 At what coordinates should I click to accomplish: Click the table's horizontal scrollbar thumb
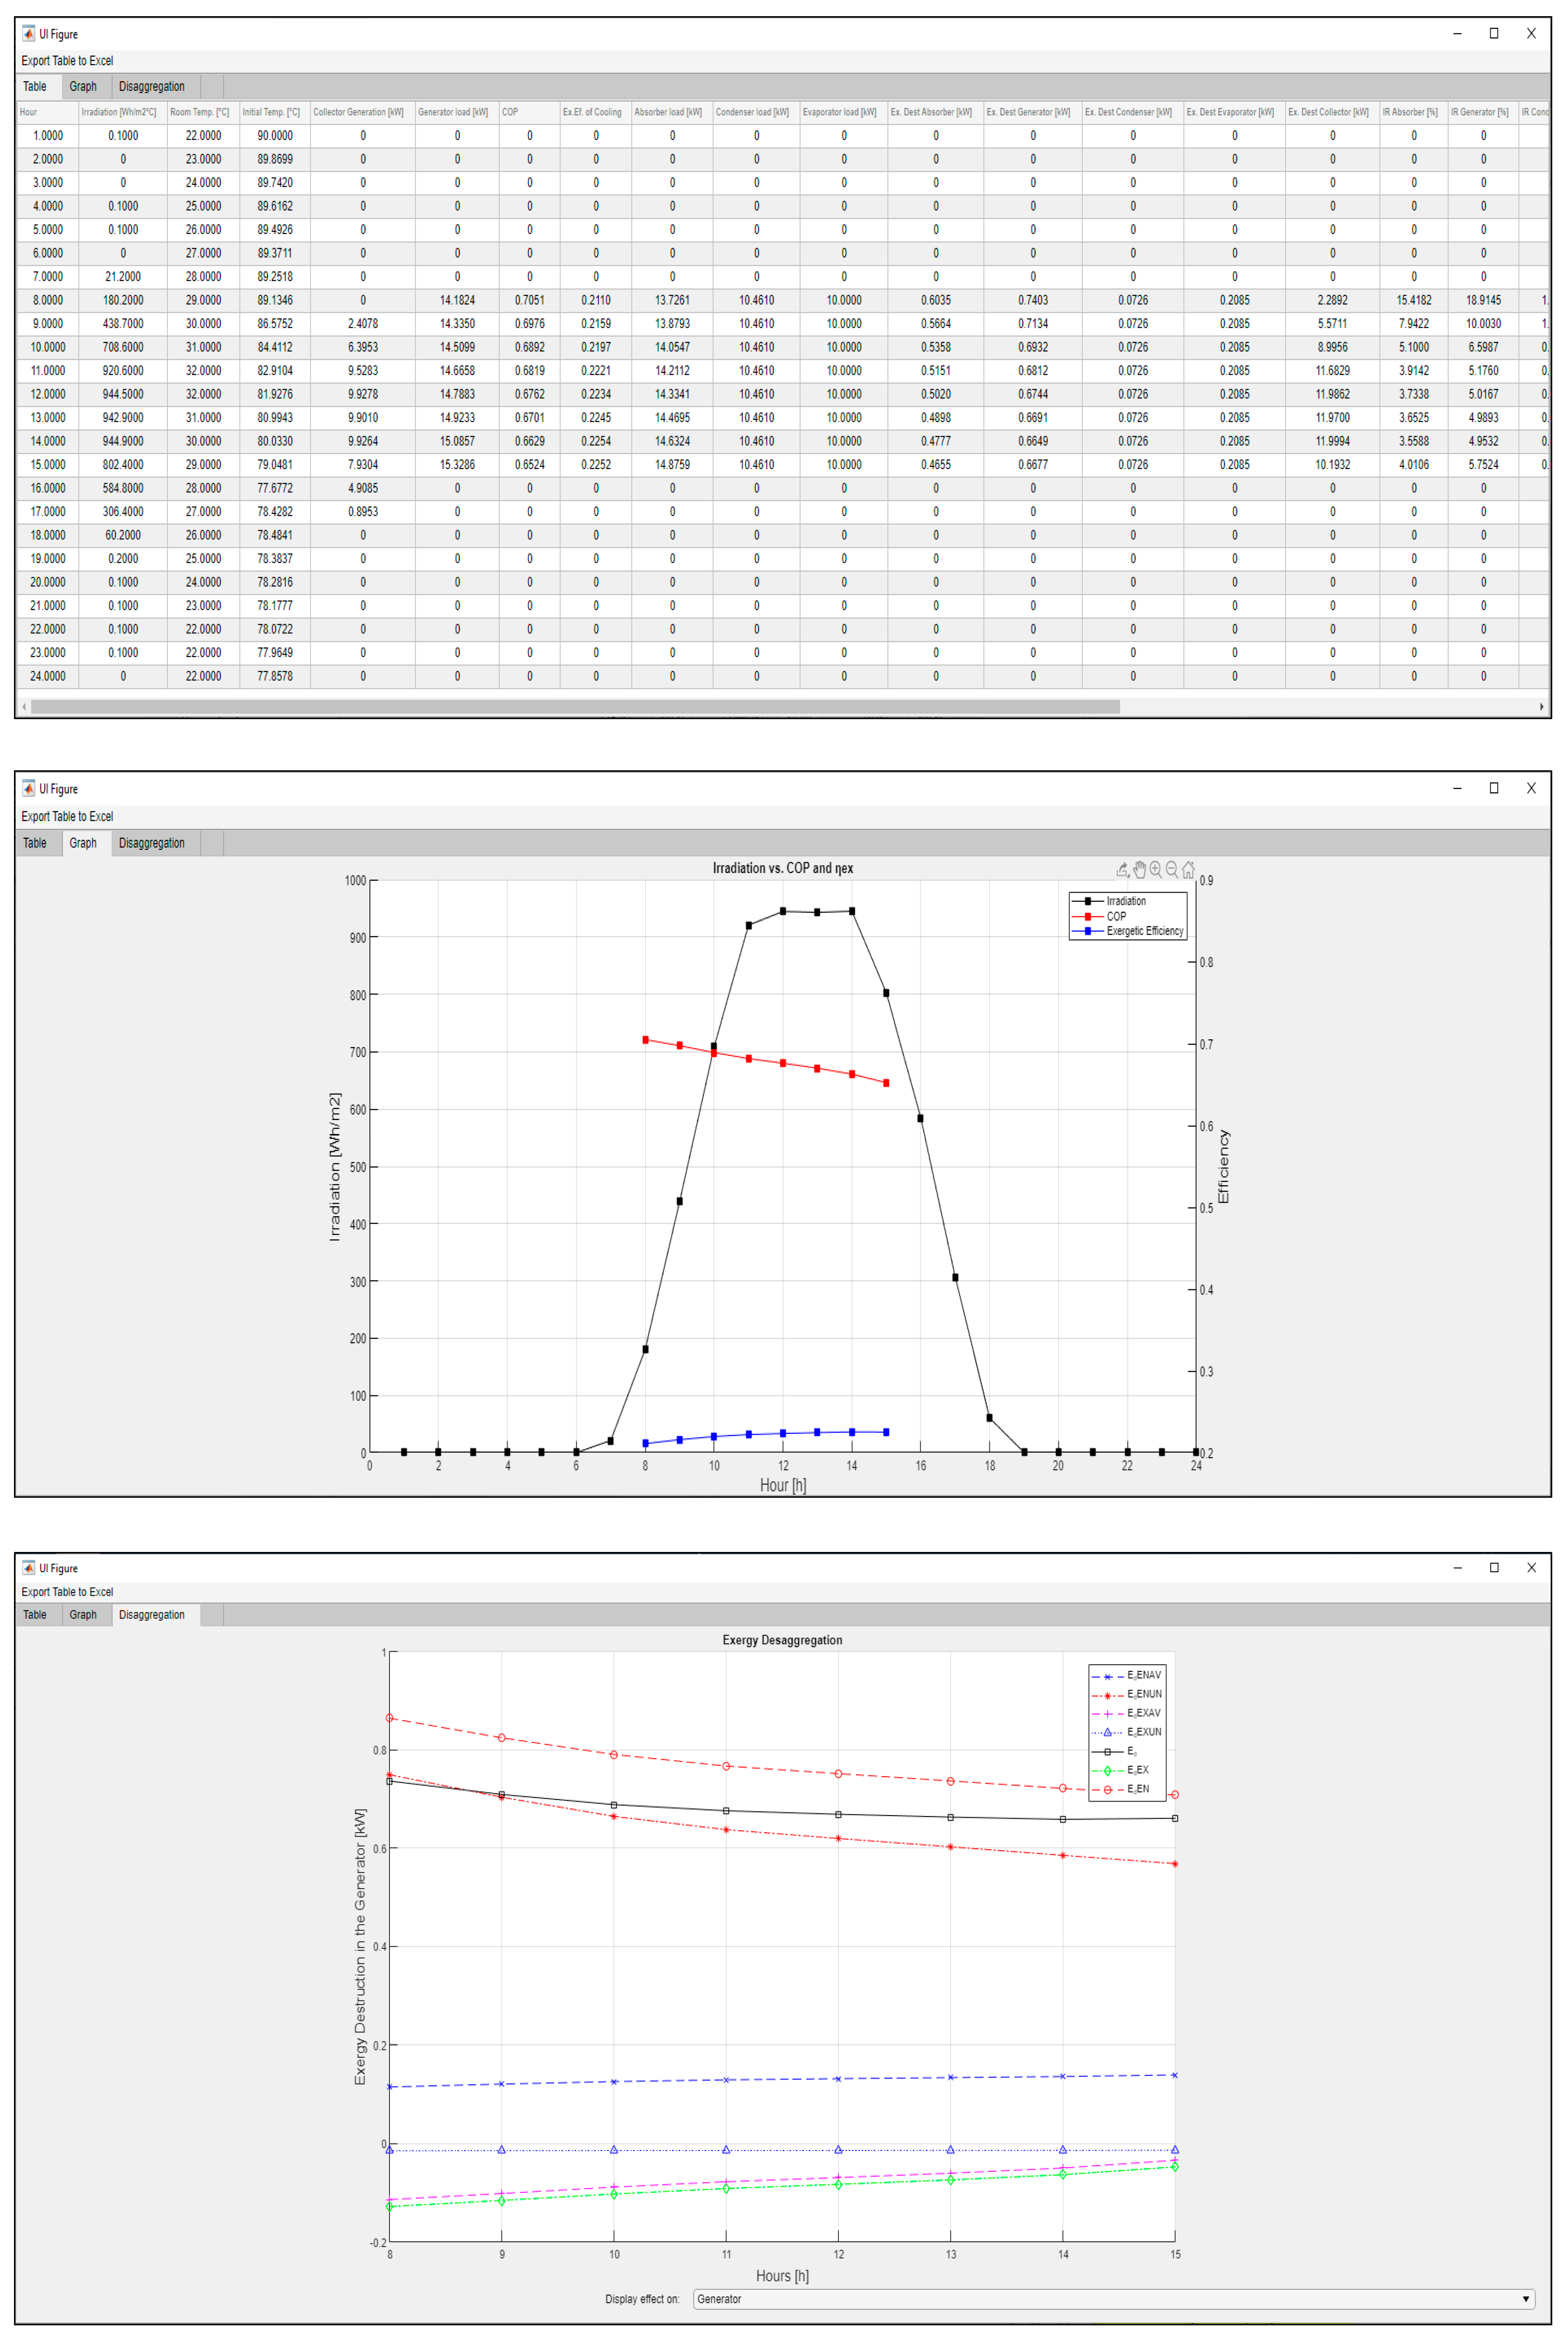pyautogui.click(x=575, y=707)
